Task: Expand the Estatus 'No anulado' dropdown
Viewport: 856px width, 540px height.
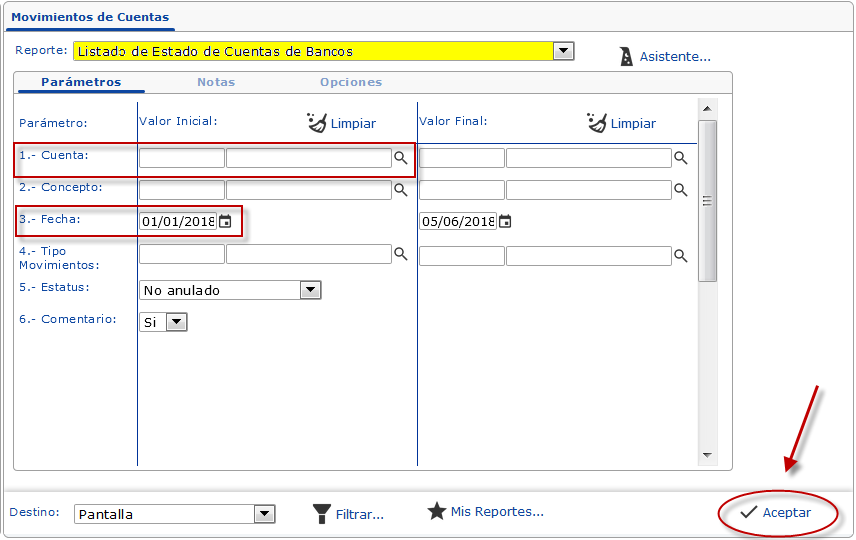Action: 310,290
